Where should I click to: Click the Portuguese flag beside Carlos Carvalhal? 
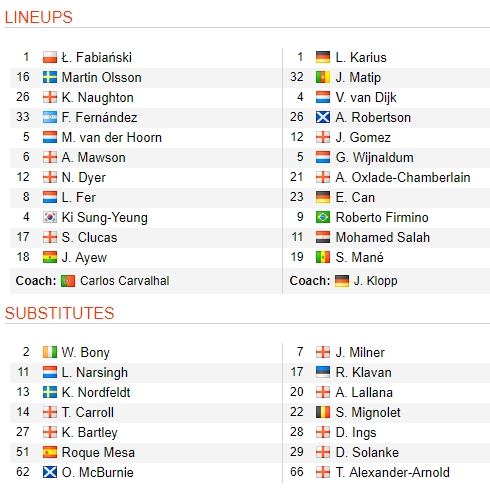click(68, 281)
